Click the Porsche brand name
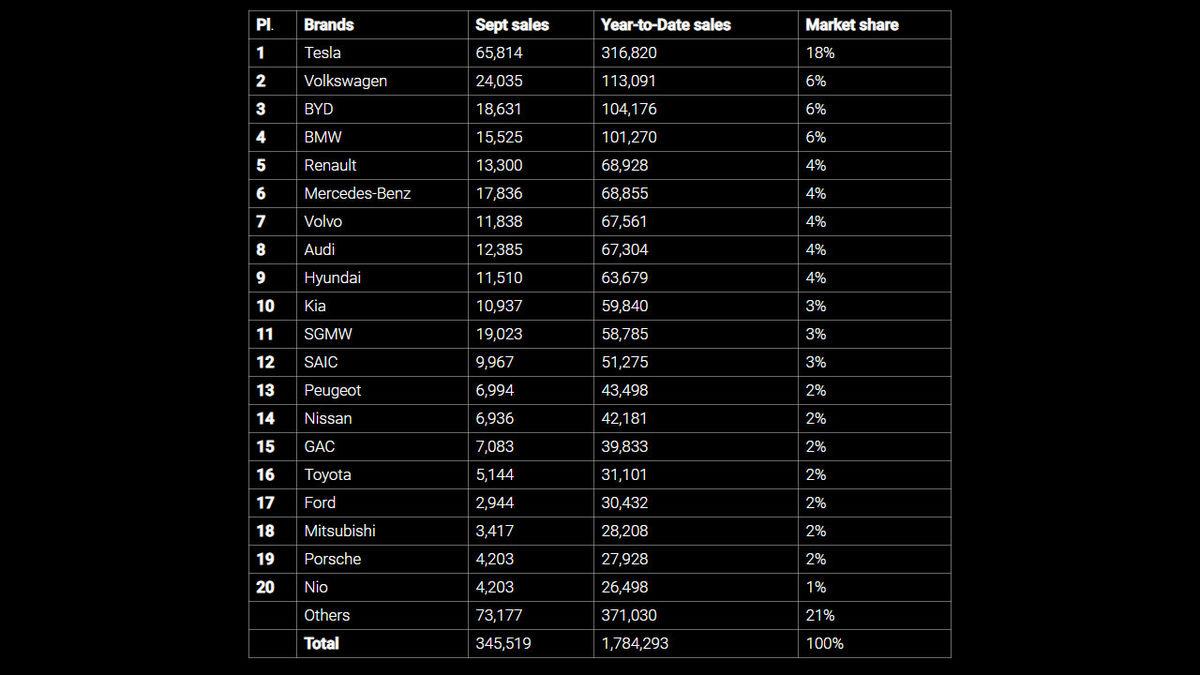1200x675 pixels. (333, 559)
